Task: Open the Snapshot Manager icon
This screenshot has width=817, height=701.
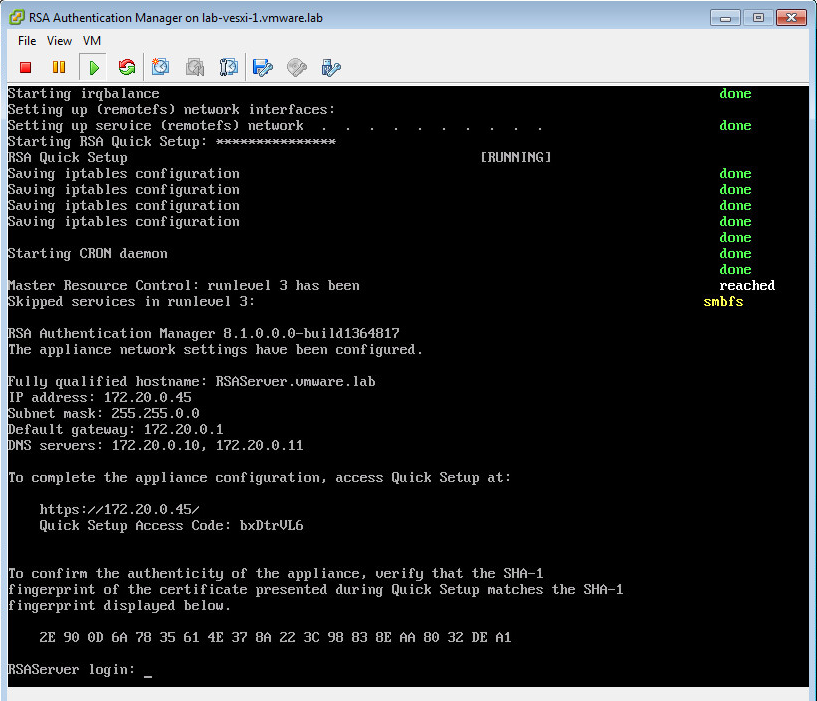Action: tap(228, 67)
